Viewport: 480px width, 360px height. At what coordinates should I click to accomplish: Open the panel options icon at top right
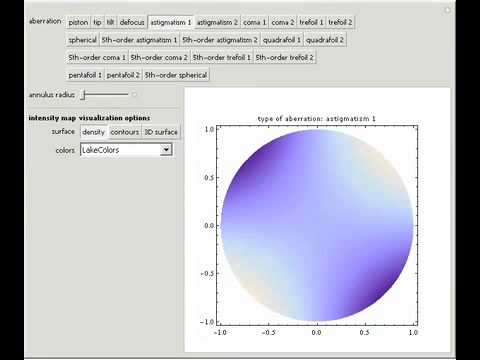pos(448,10)
